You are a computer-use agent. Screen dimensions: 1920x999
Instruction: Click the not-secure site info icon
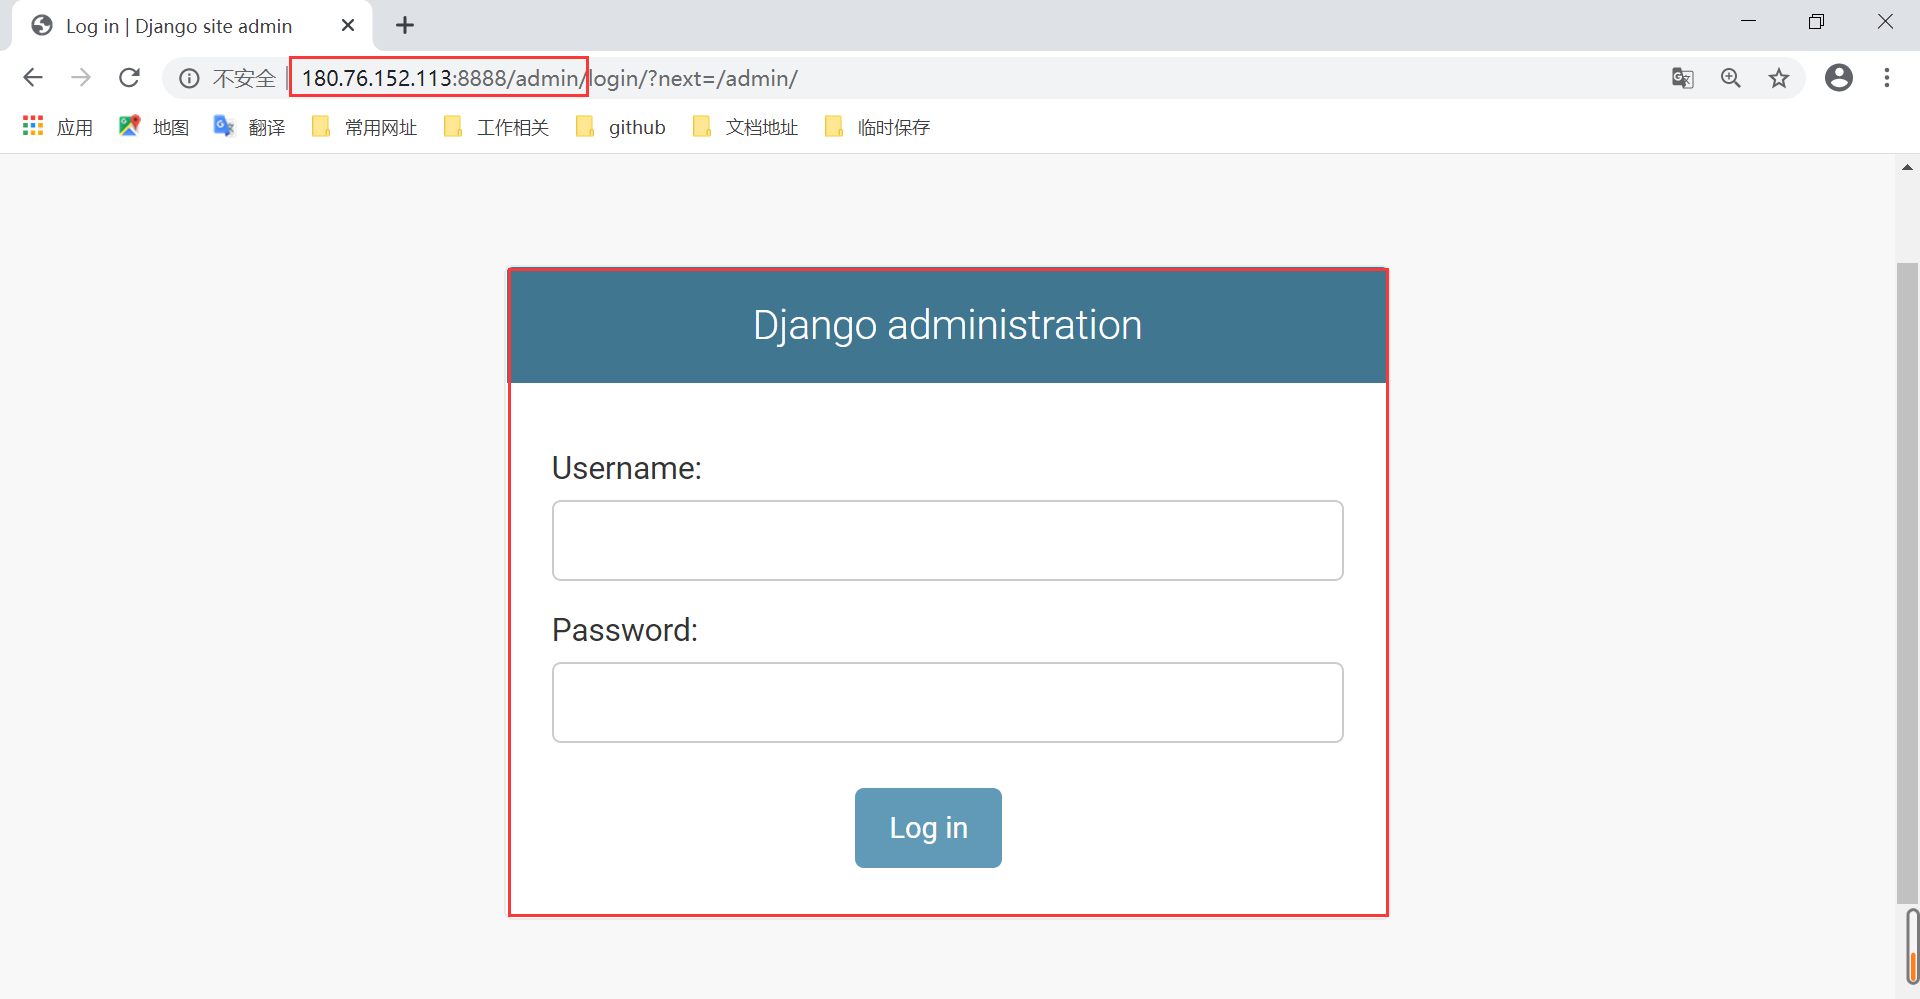point(189,78)
